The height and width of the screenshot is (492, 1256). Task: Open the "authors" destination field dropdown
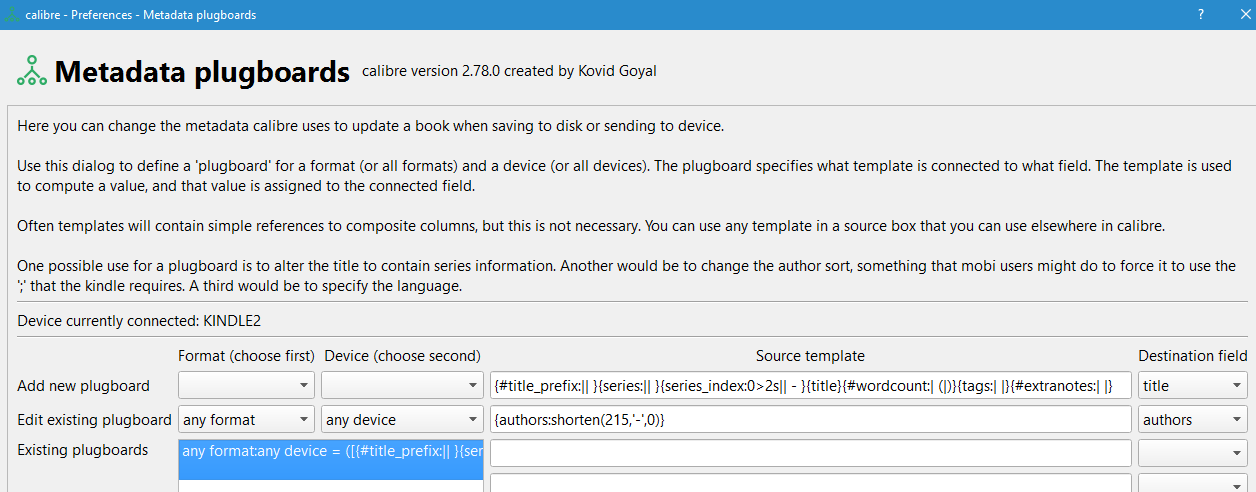coord(1192,420)
